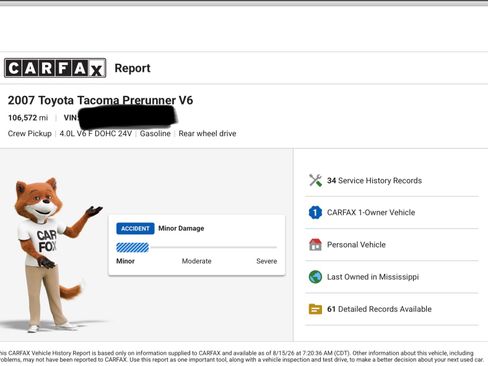Viewport: 488px width, 366px height.
Task: Select Last Owned in Mississippi row
Action: (x=392, y=277)
